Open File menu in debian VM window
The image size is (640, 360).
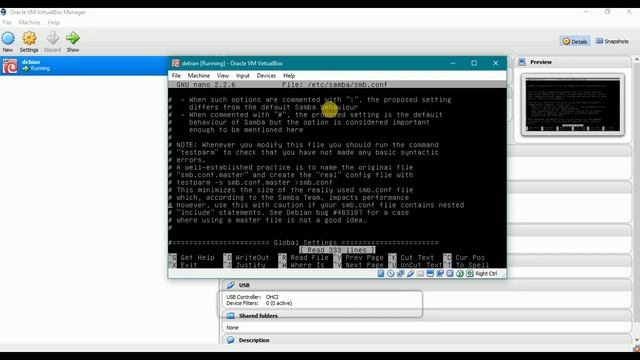pos(176,76)
